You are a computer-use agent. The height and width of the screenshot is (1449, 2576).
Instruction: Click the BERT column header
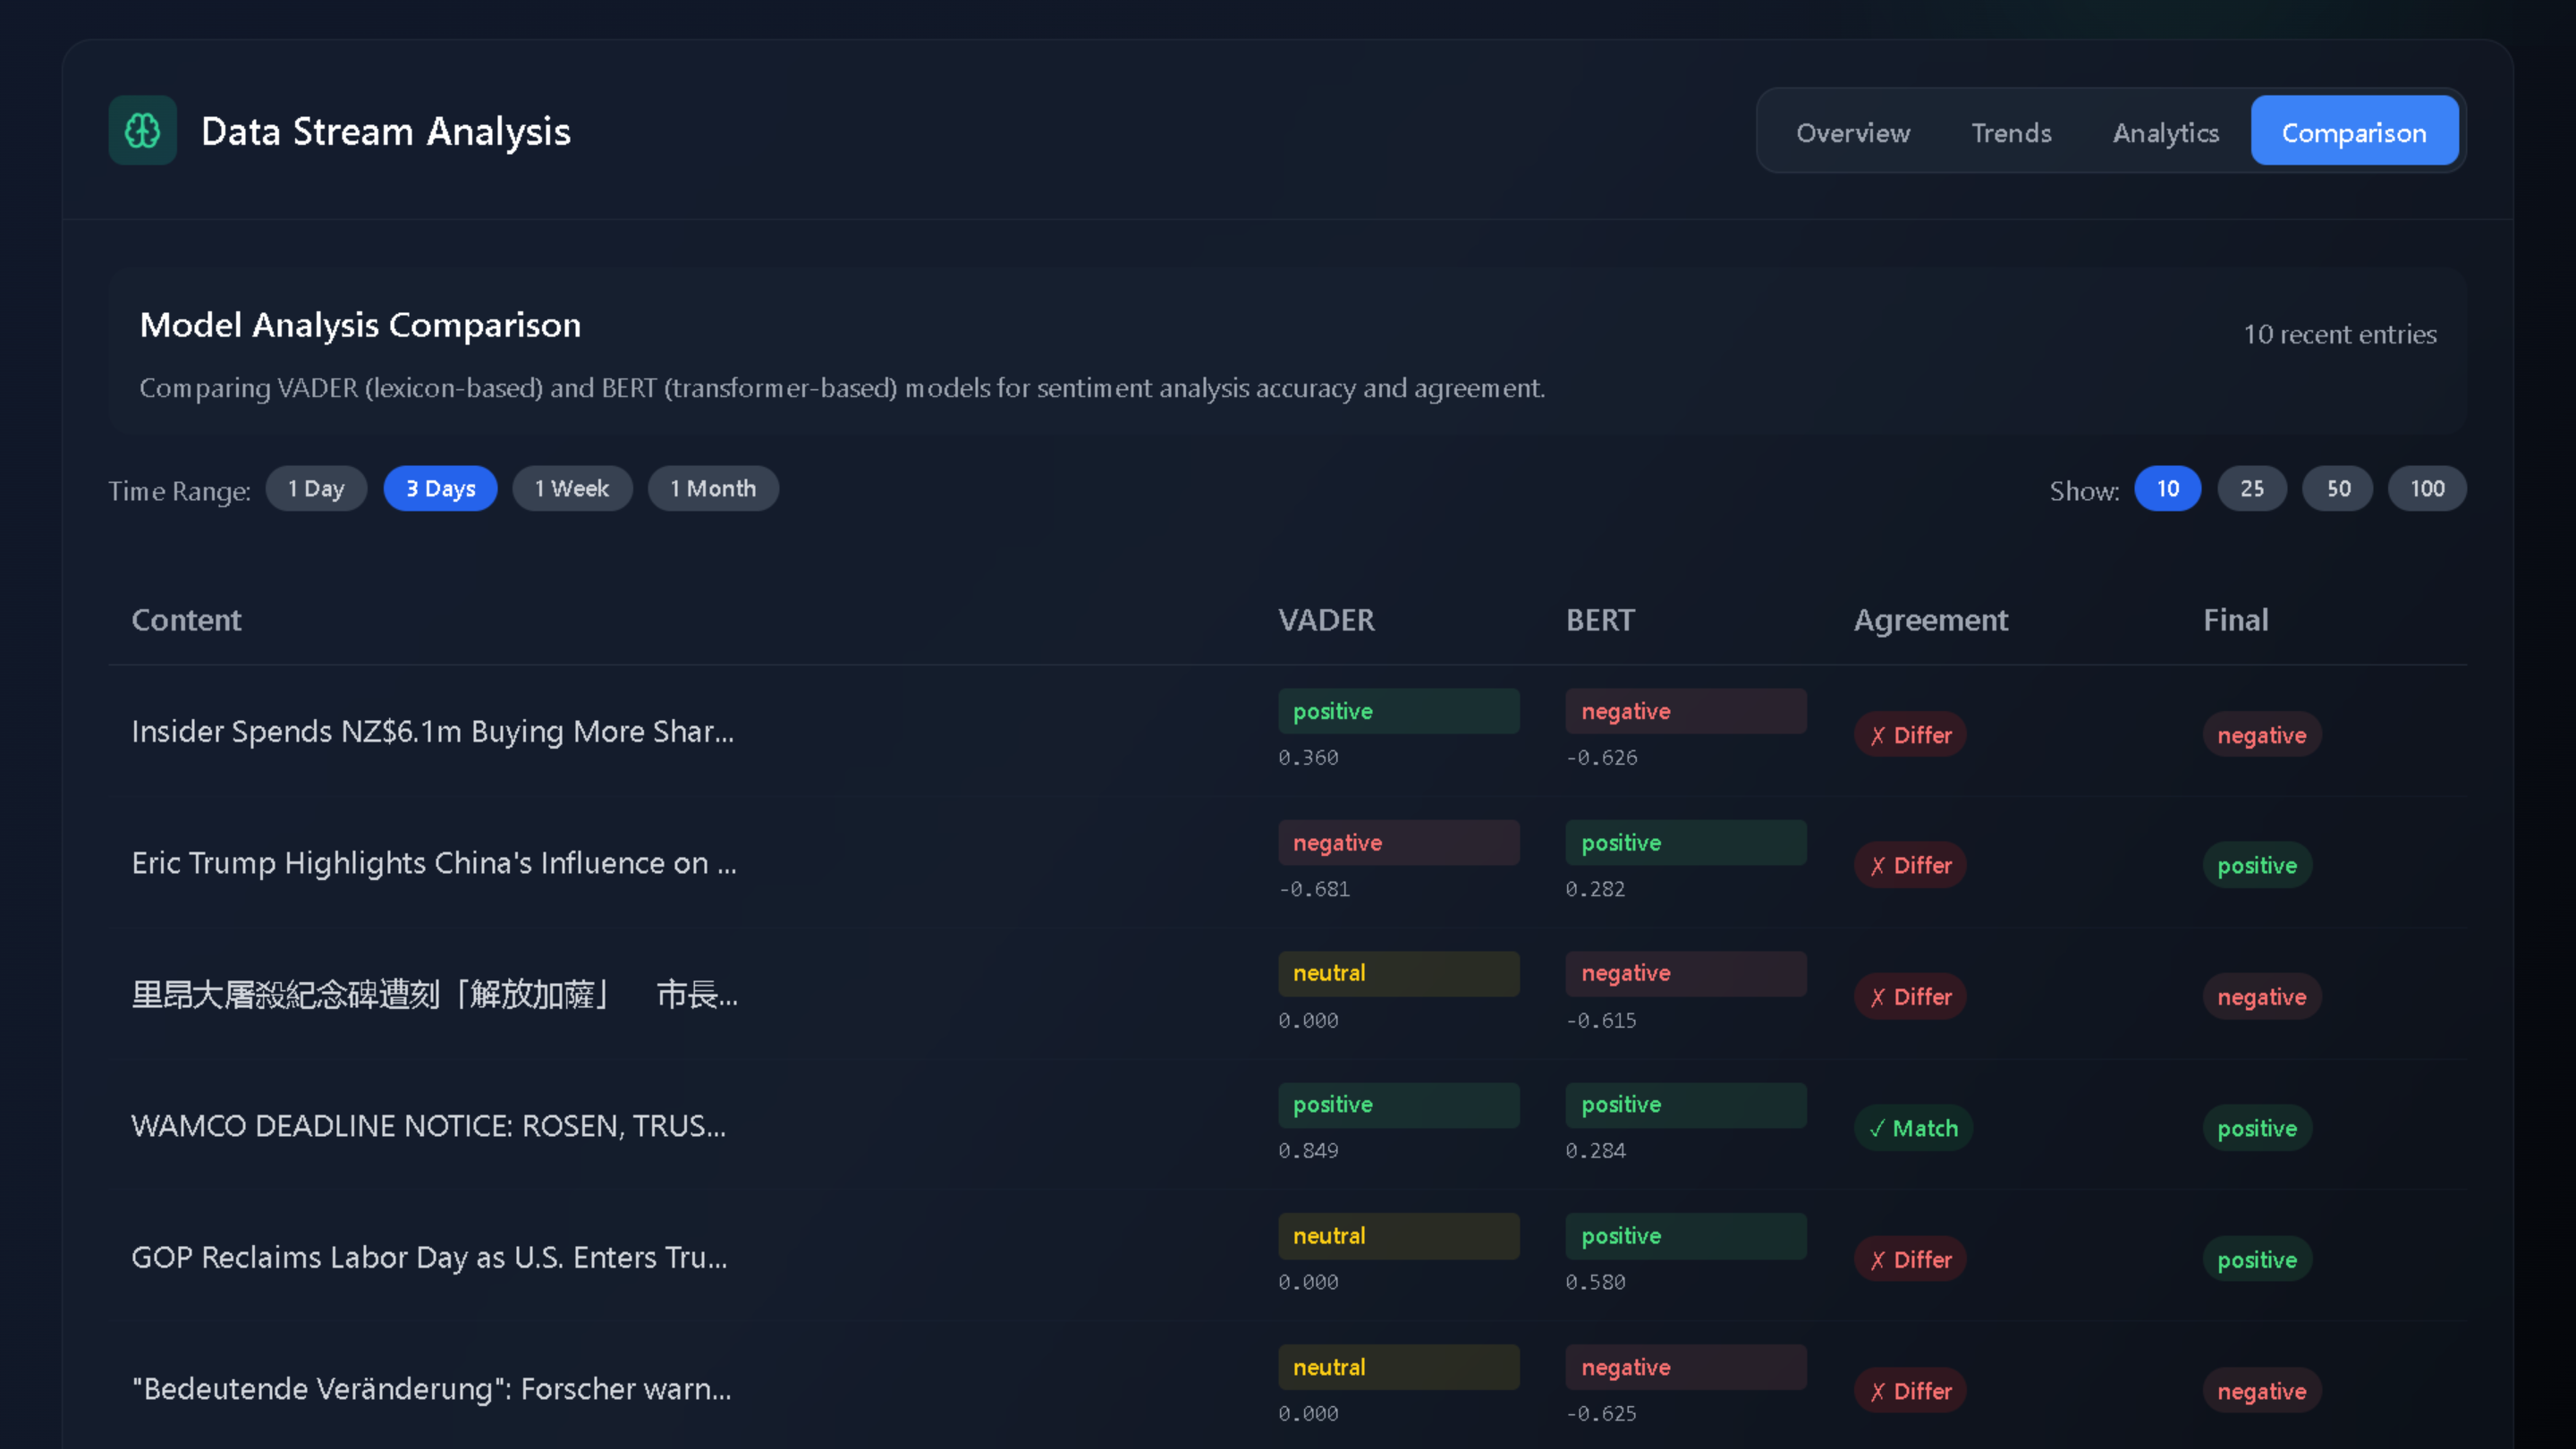[1600, 620]
